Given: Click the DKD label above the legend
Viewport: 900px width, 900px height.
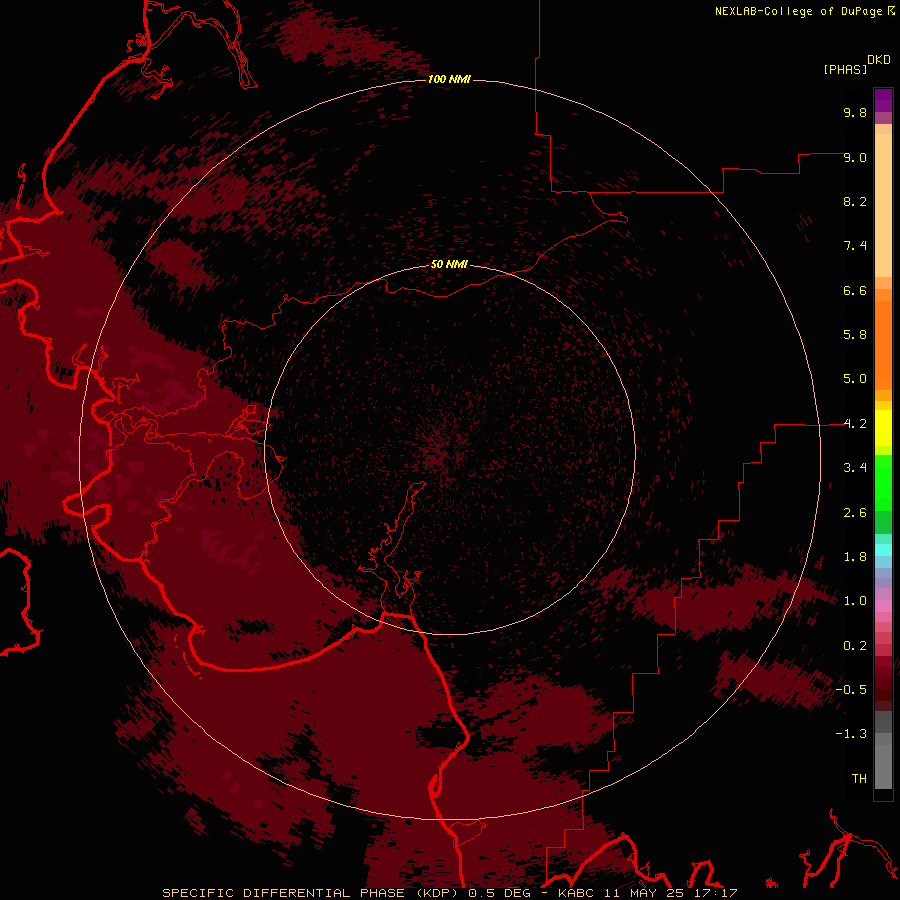Looking at the screenshot, I should pos(879,60).
